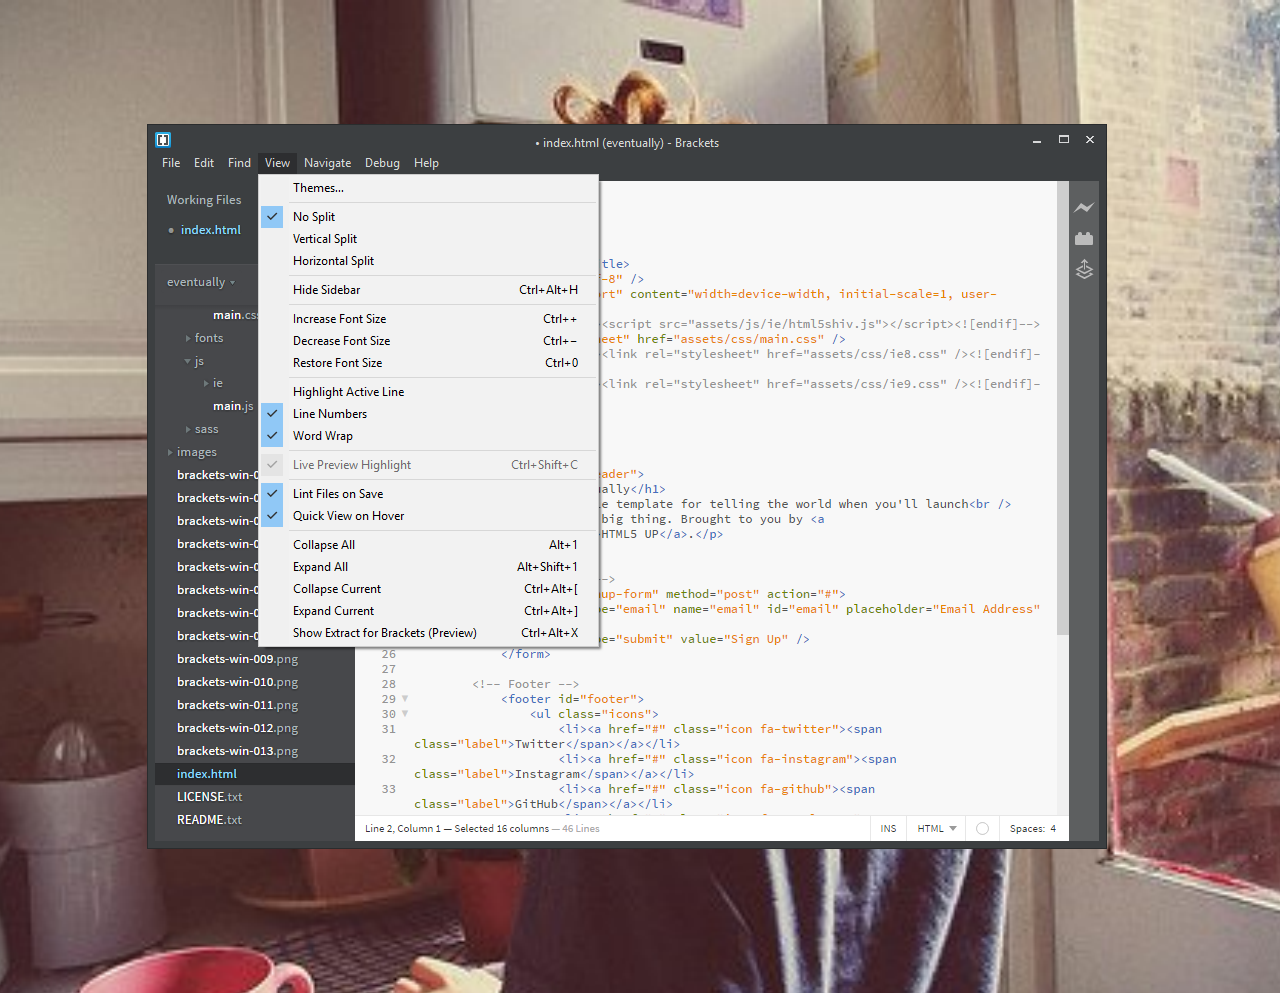
Task: Open Extension Manager brick icon
Action: click(x=1084, y=238)
